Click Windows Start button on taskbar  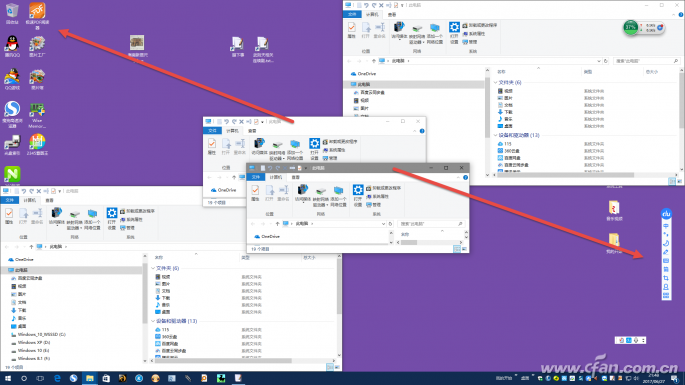coord(7,378)
